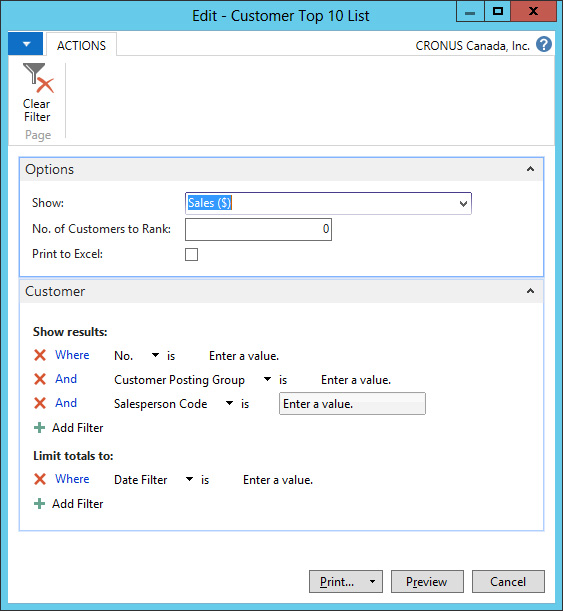Remove the No. filter with red X

pyautogui.click(x=40, y=355)
